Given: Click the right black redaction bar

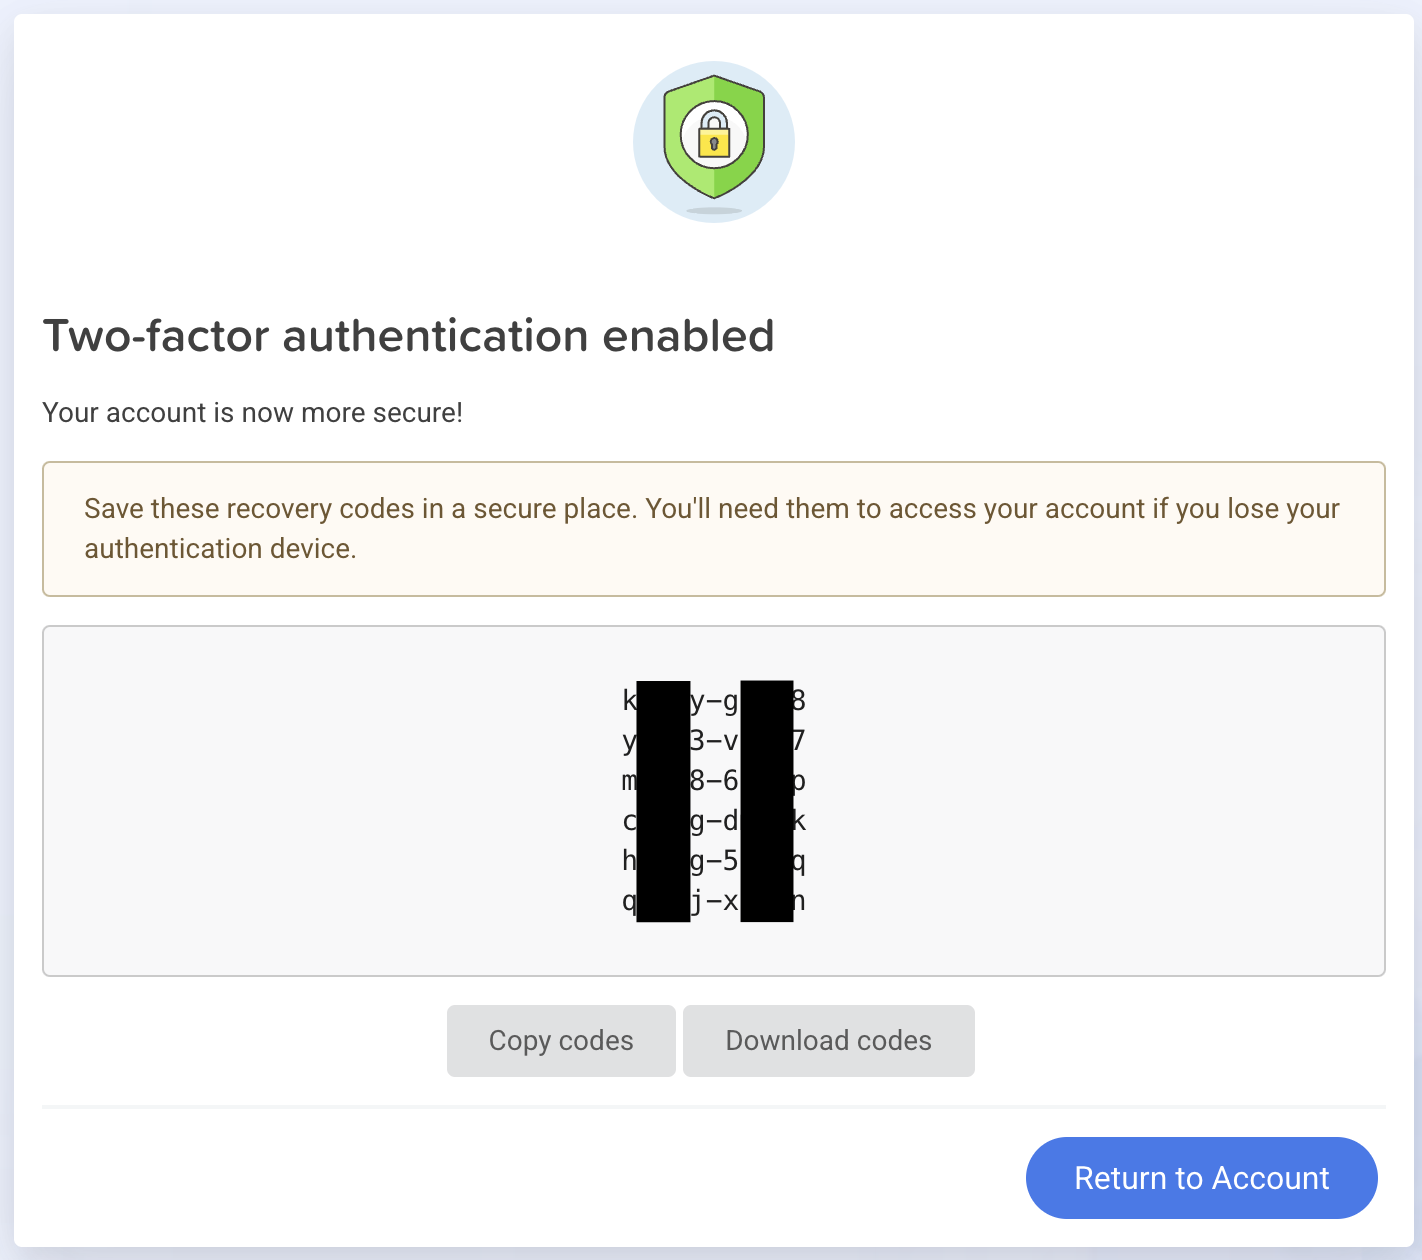Looking at the screenshot, I should point(767,800).
